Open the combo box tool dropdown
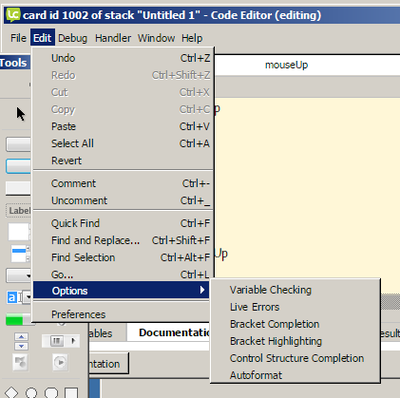Image resolution: width=400 pixels, height=398 pixels. coord(19,297)
